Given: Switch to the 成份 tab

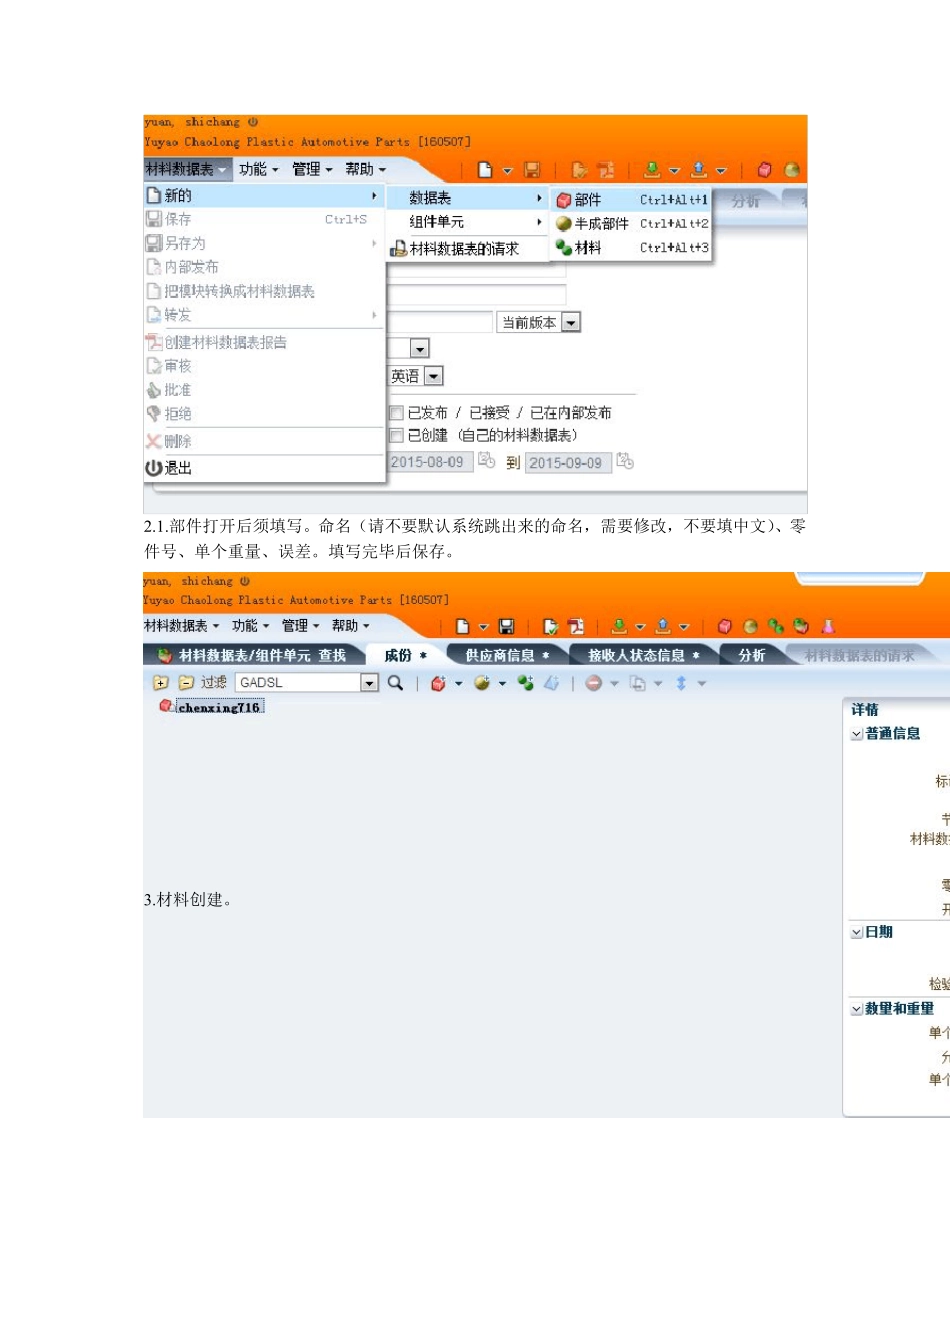Looking at the screenshot, I should (406, 656).
